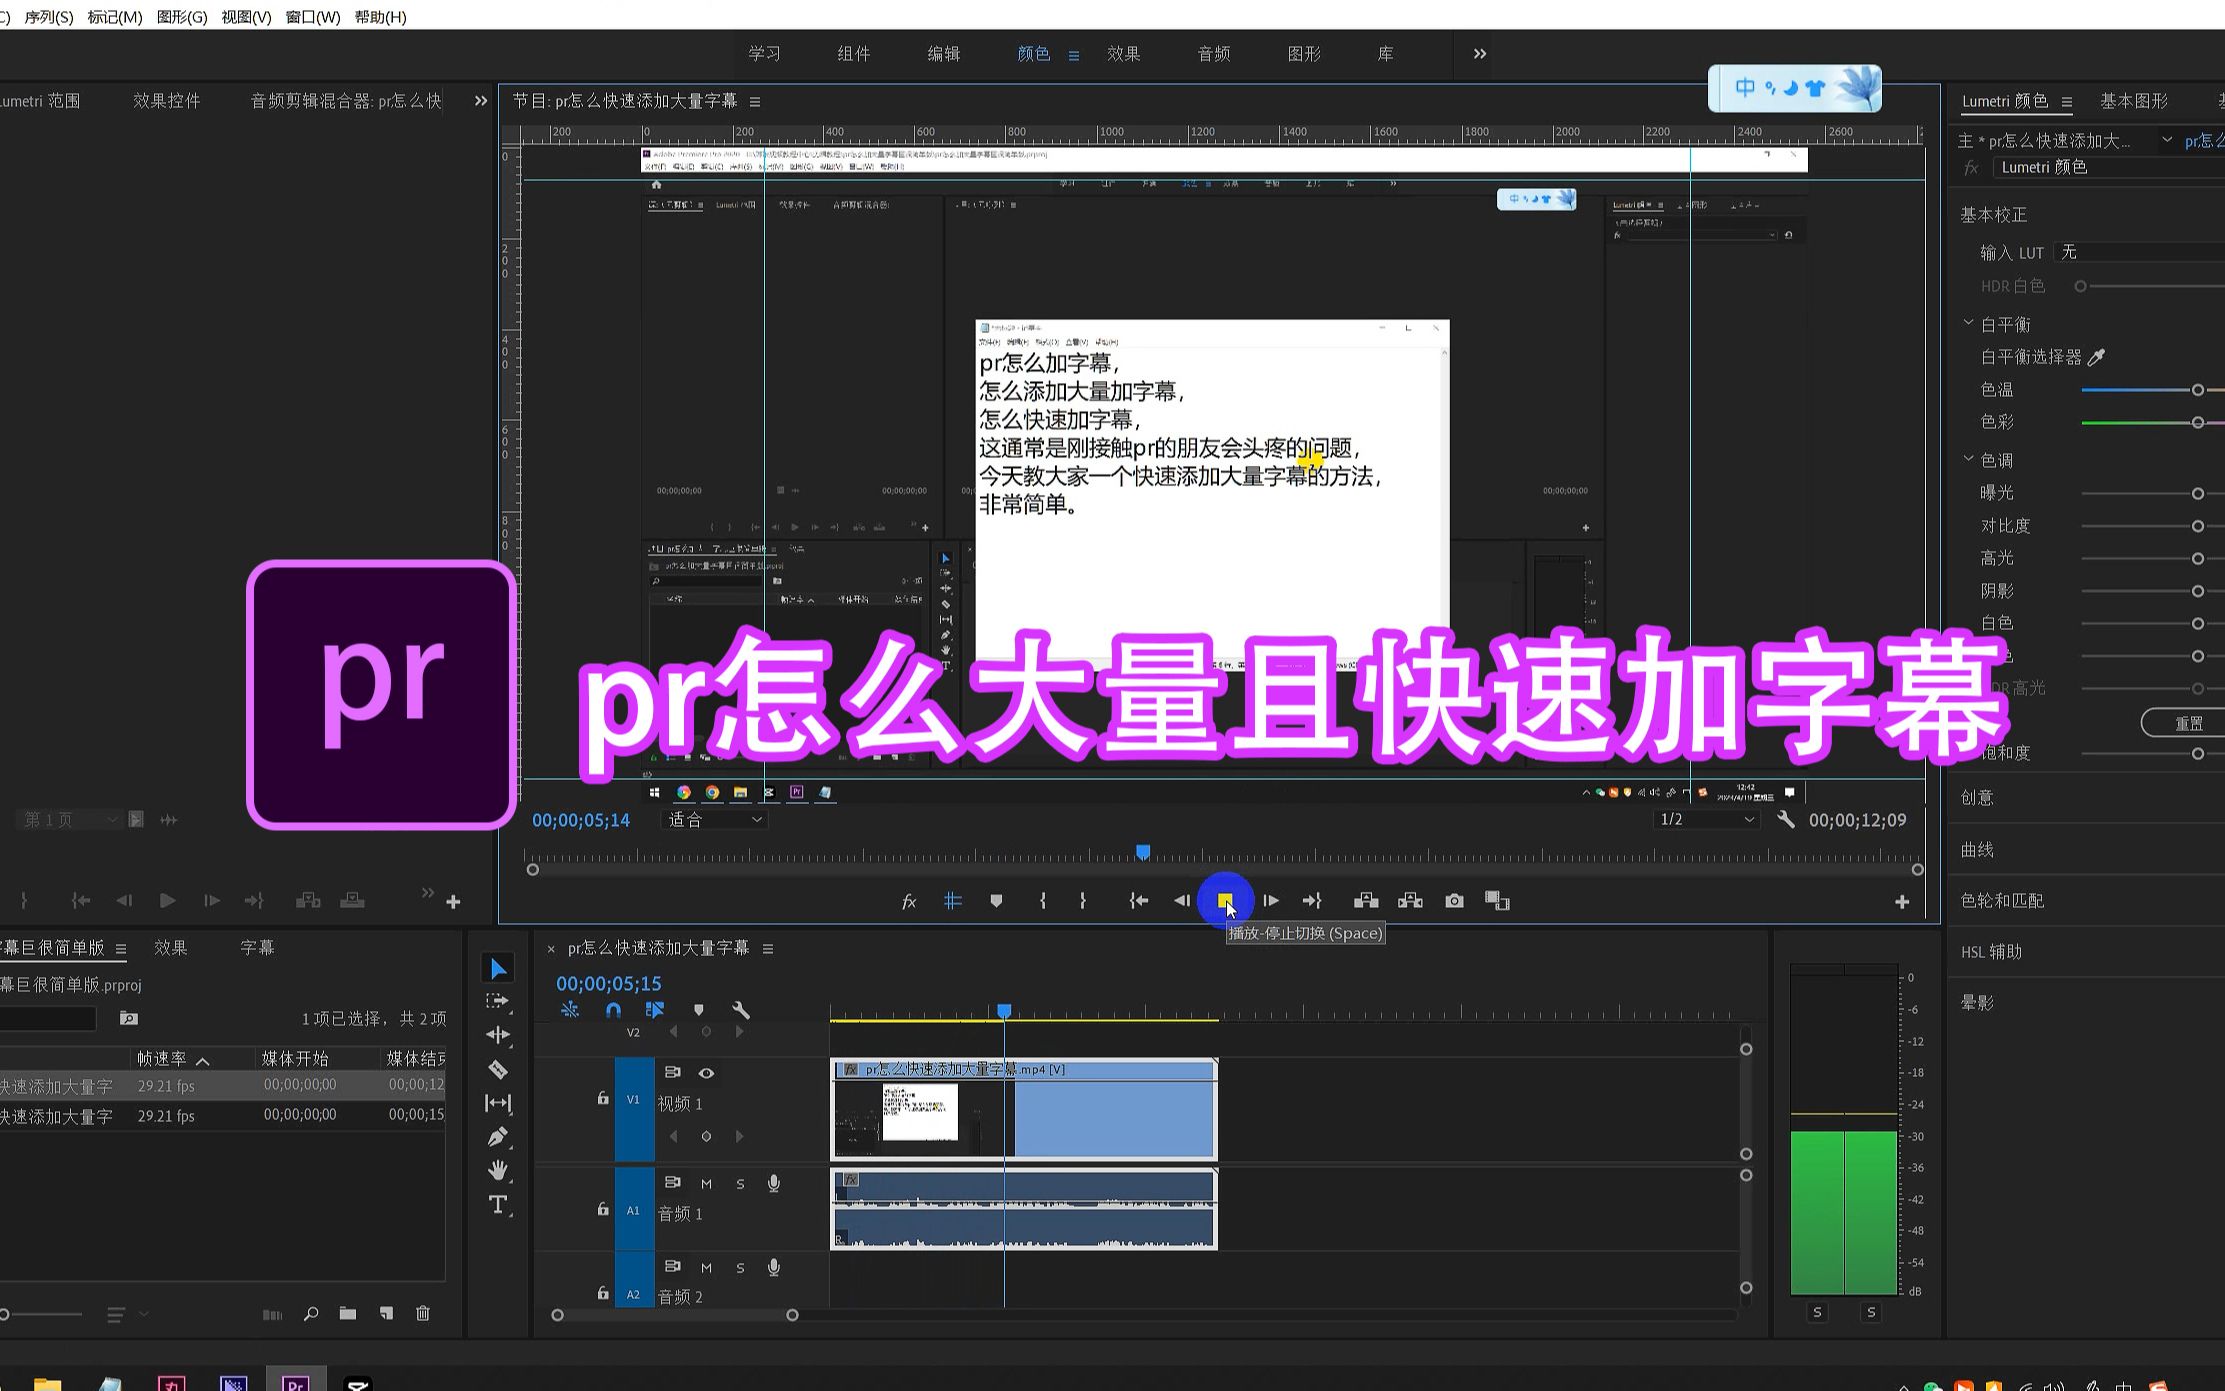Go to Out point in Program monitor
The height and width of the screenshot is (1391, 2225).
[x=1313, y=901]
